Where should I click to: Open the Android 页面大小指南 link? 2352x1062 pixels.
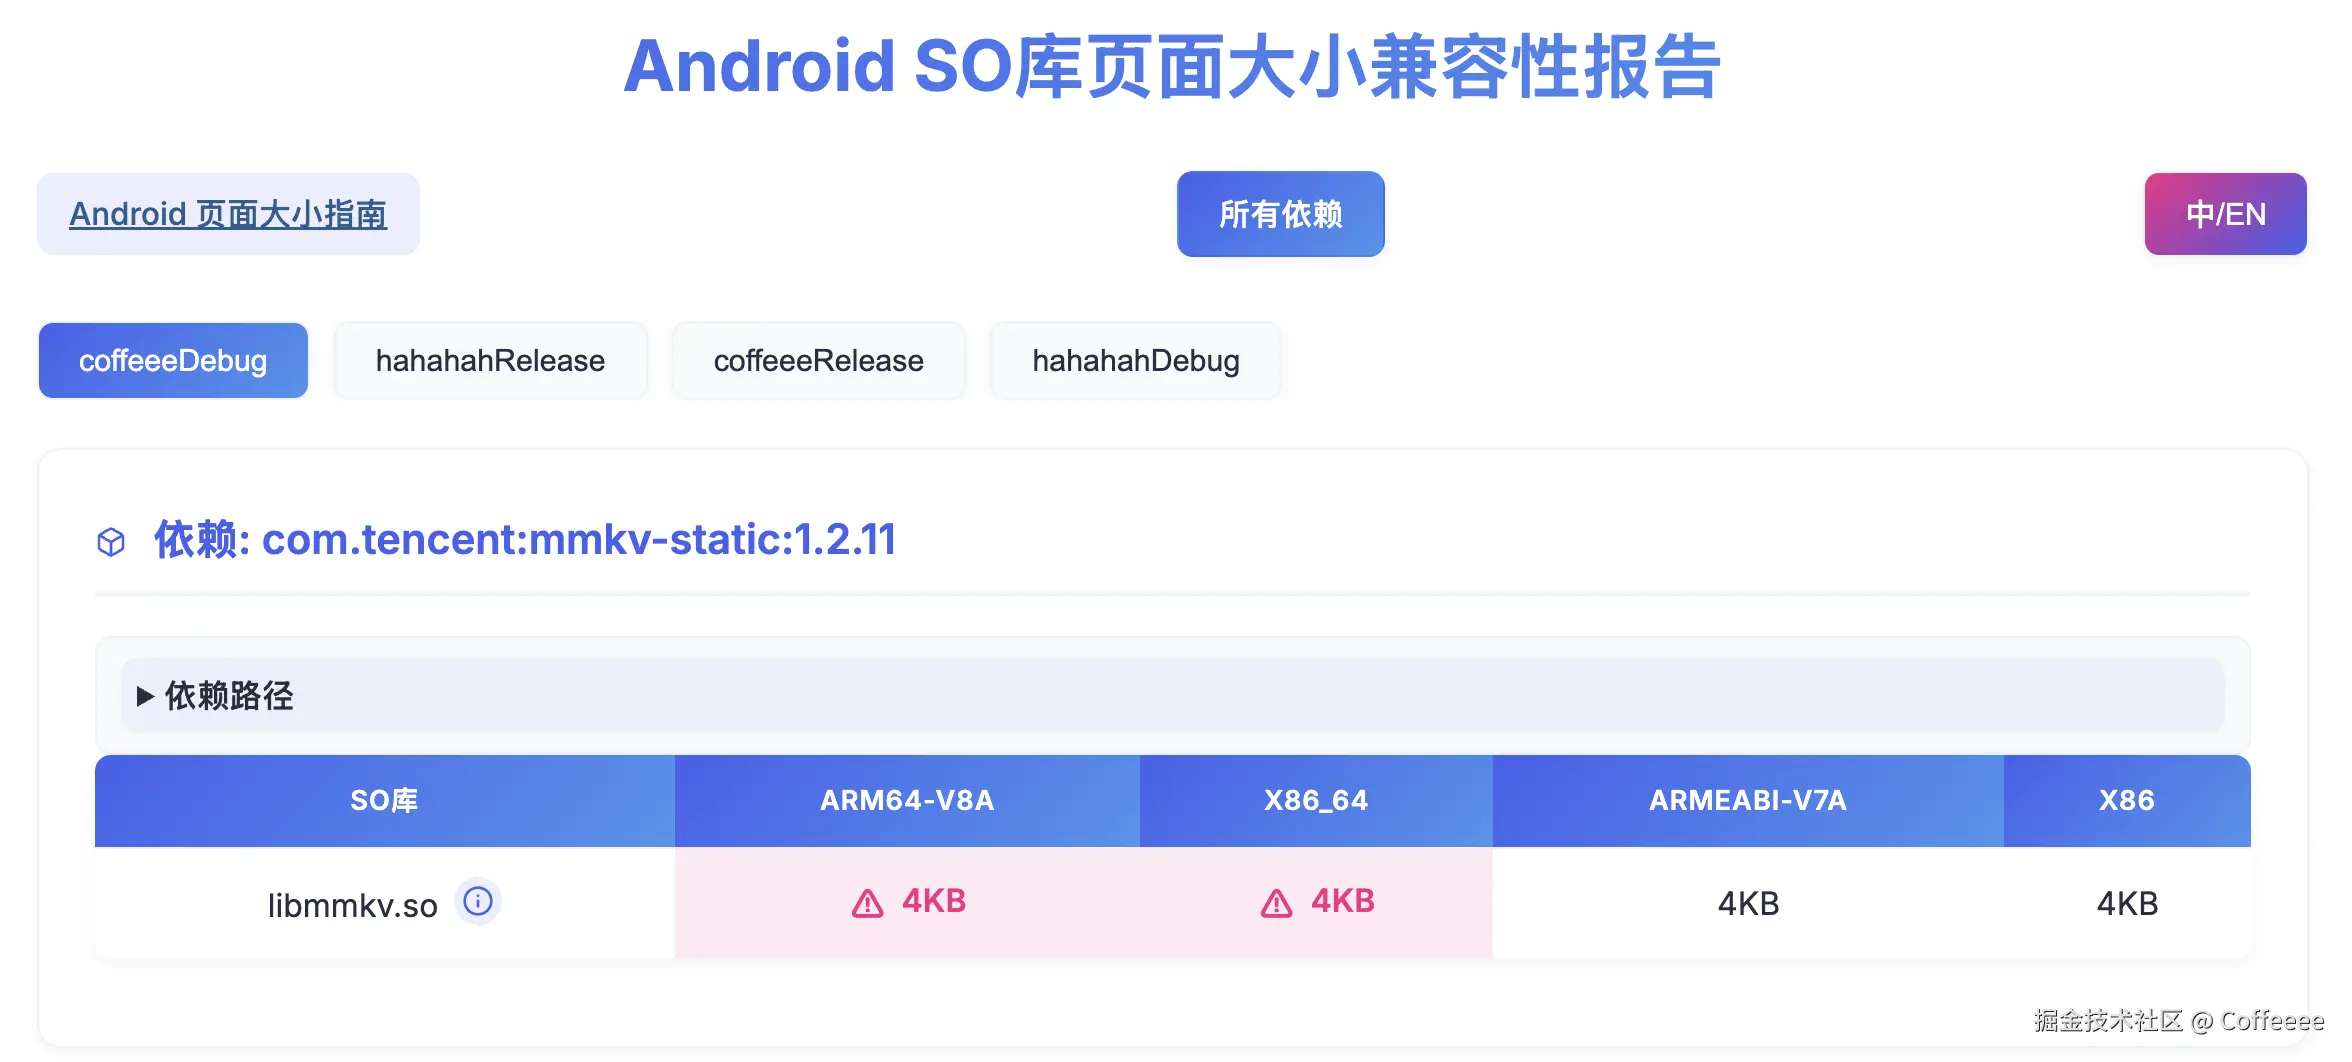(x=228, y=214)
